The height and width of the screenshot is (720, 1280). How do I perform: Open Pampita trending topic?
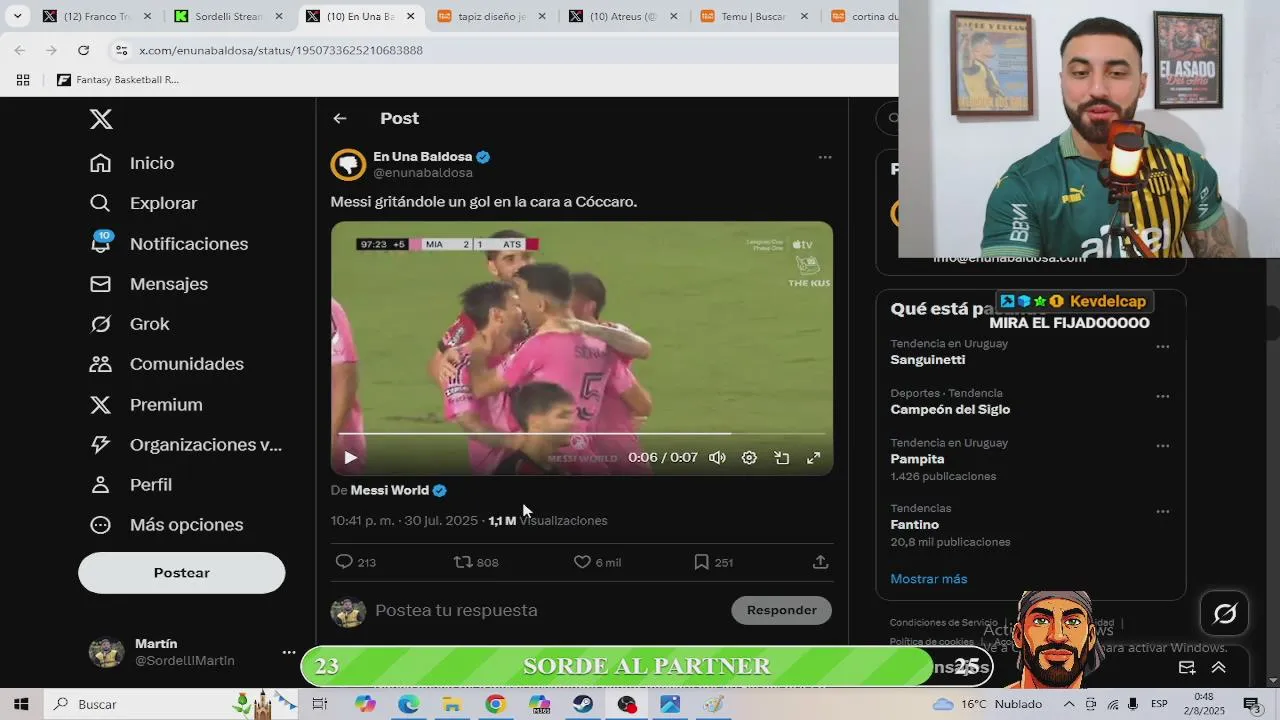(x=917, y=459)
